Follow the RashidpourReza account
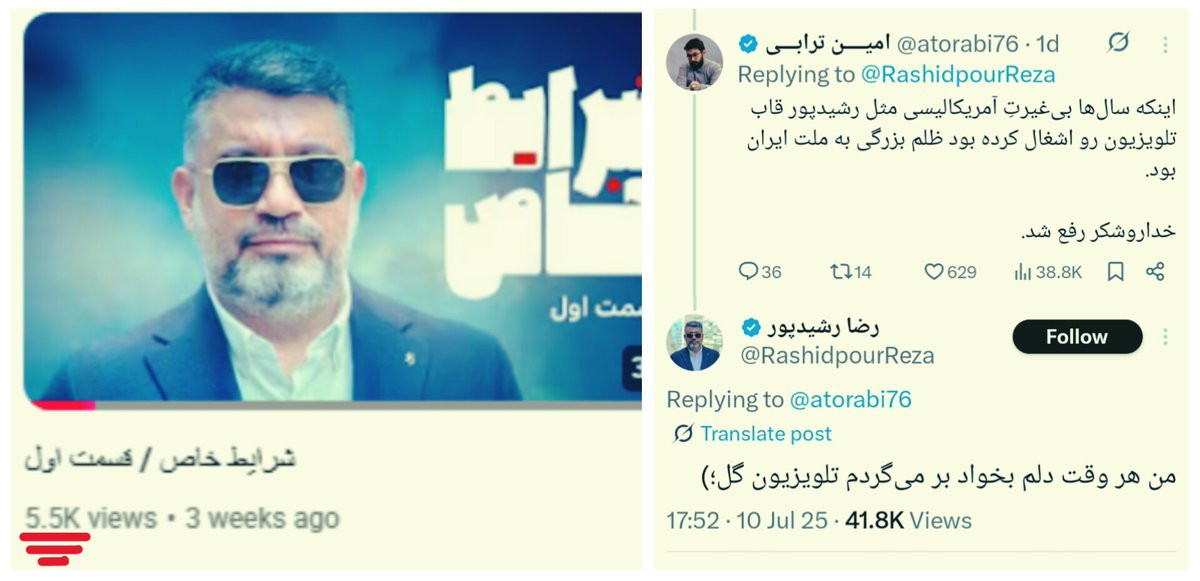1200x581 pixels. pyautogui.click(x=1077, y=337)
